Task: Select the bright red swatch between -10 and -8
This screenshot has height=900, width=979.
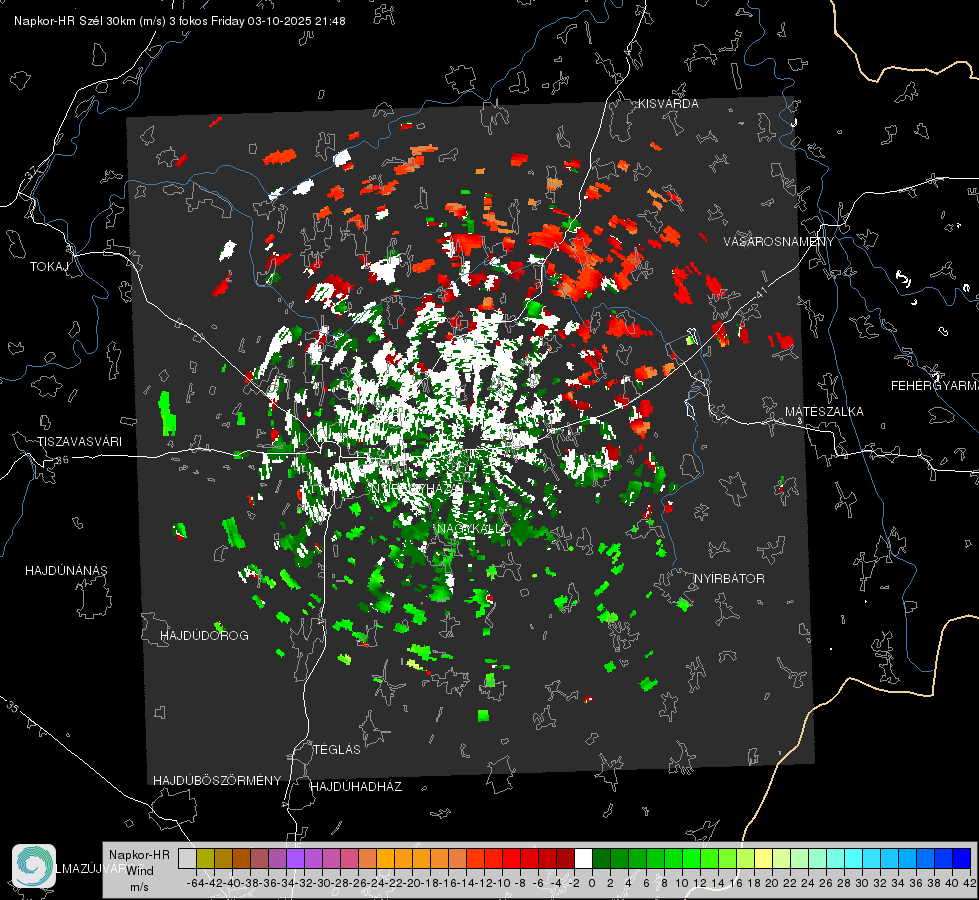Action: pos(511,858)
